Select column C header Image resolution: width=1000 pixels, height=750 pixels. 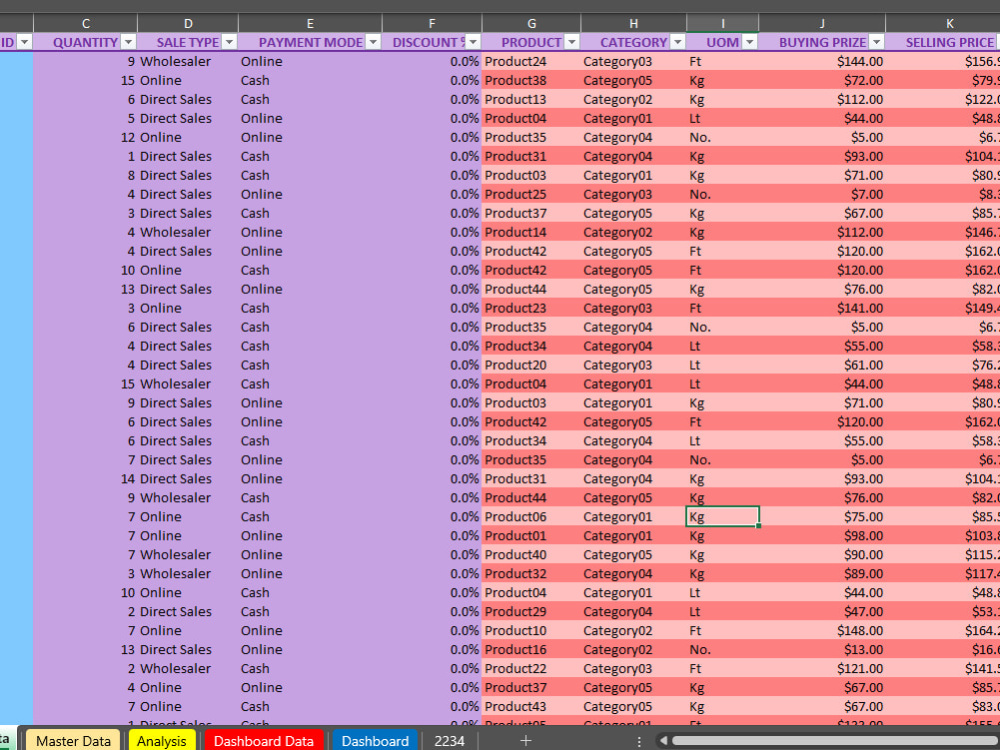[85, 24]
